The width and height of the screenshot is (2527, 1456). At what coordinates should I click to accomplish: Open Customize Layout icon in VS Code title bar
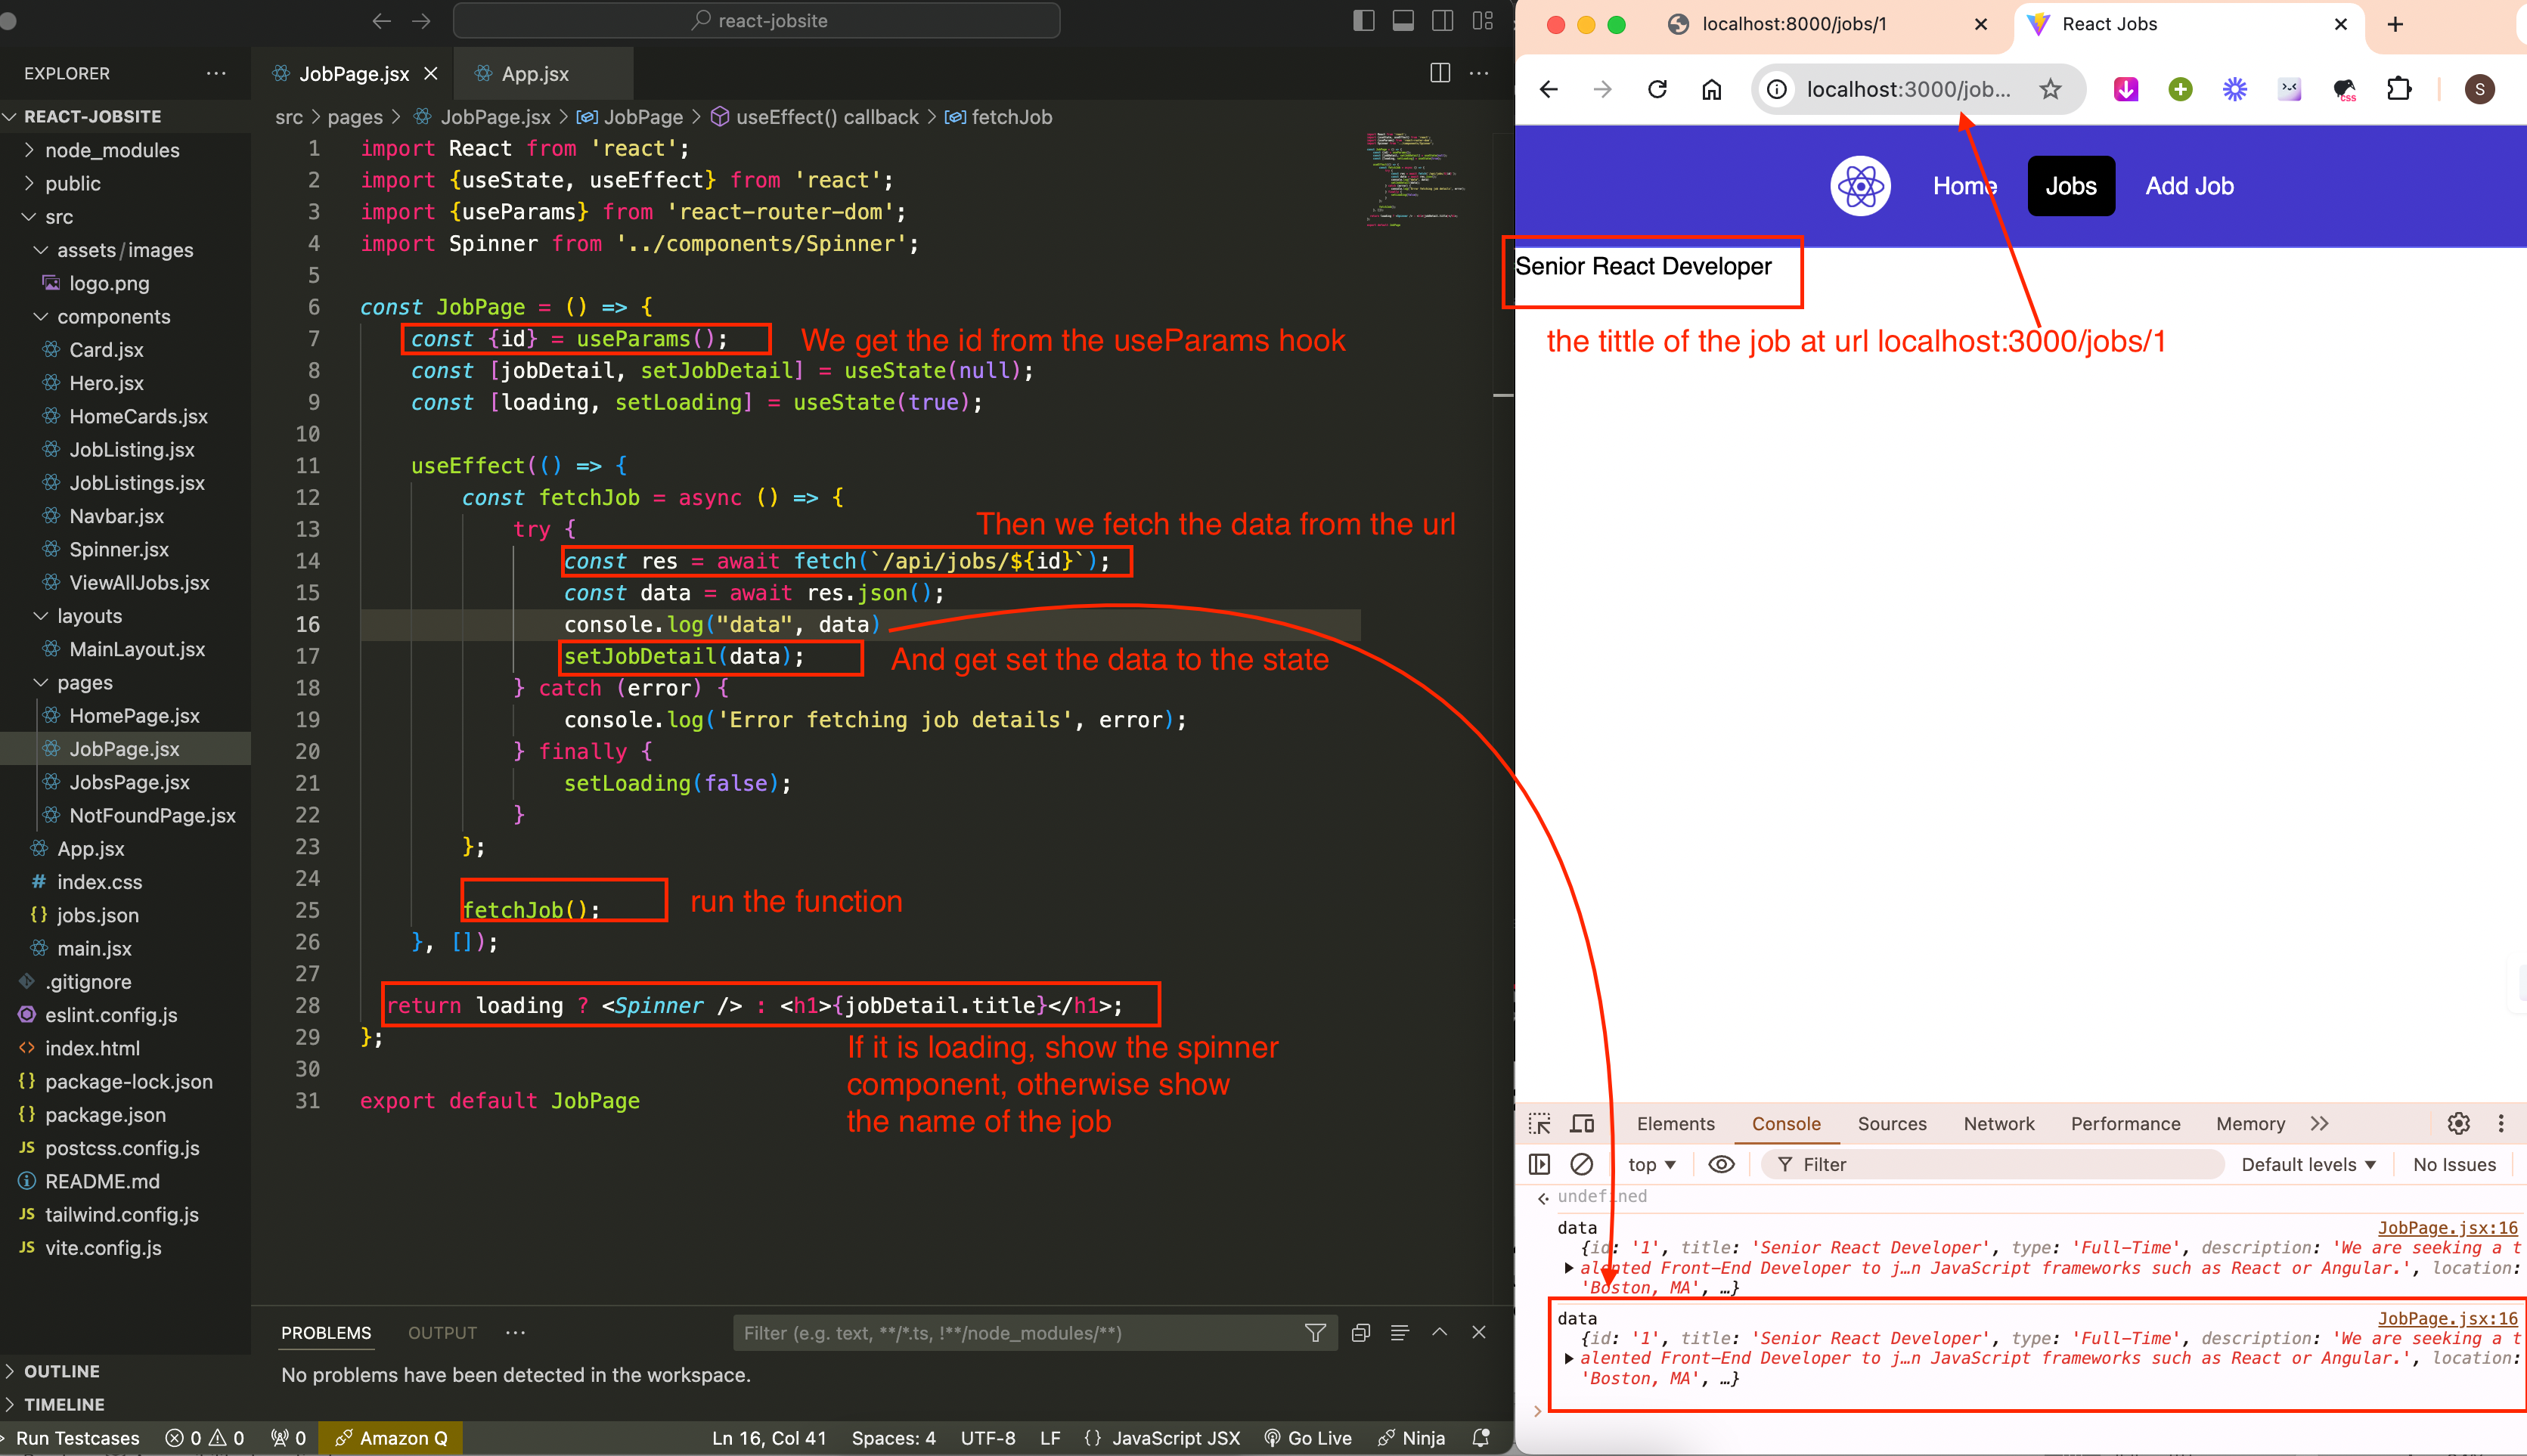(x=1482, y=21)
